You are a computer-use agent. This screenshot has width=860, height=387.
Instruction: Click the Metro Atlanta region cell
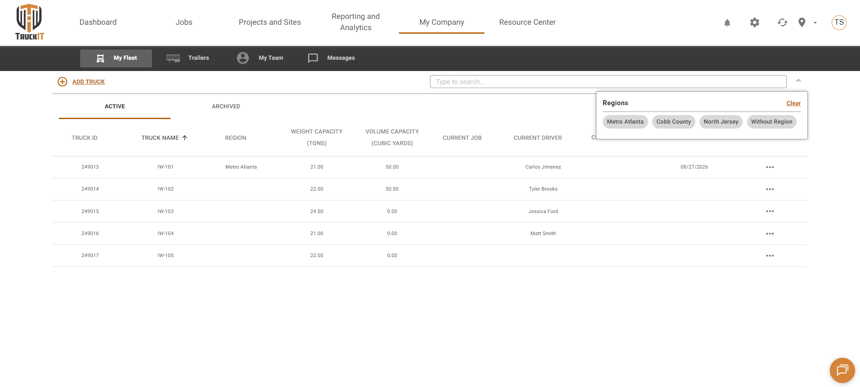point(241,167)
